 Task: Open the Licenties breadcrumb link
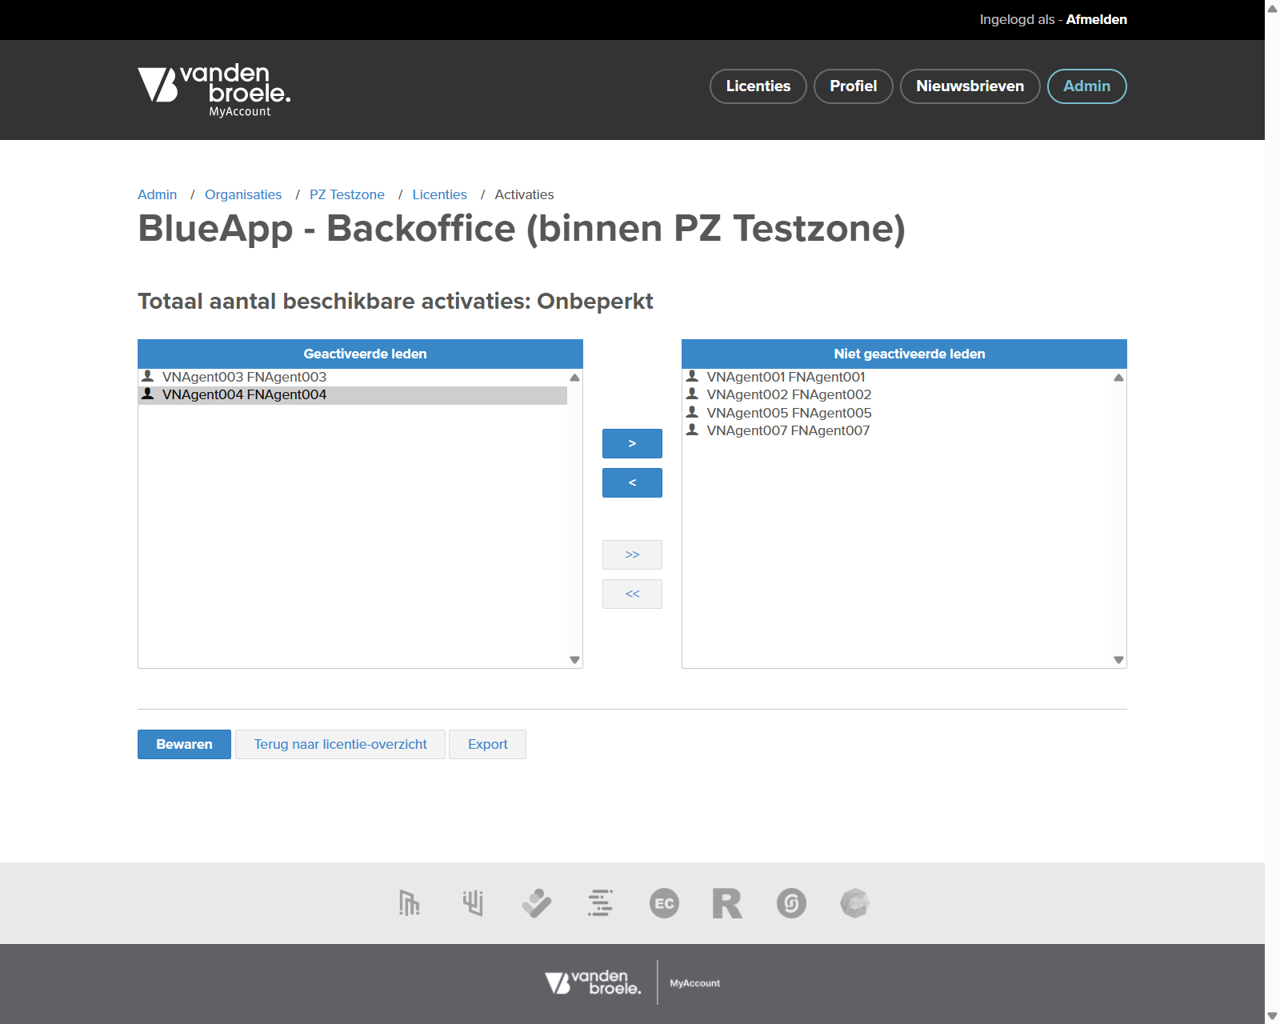tap(440, 195)
